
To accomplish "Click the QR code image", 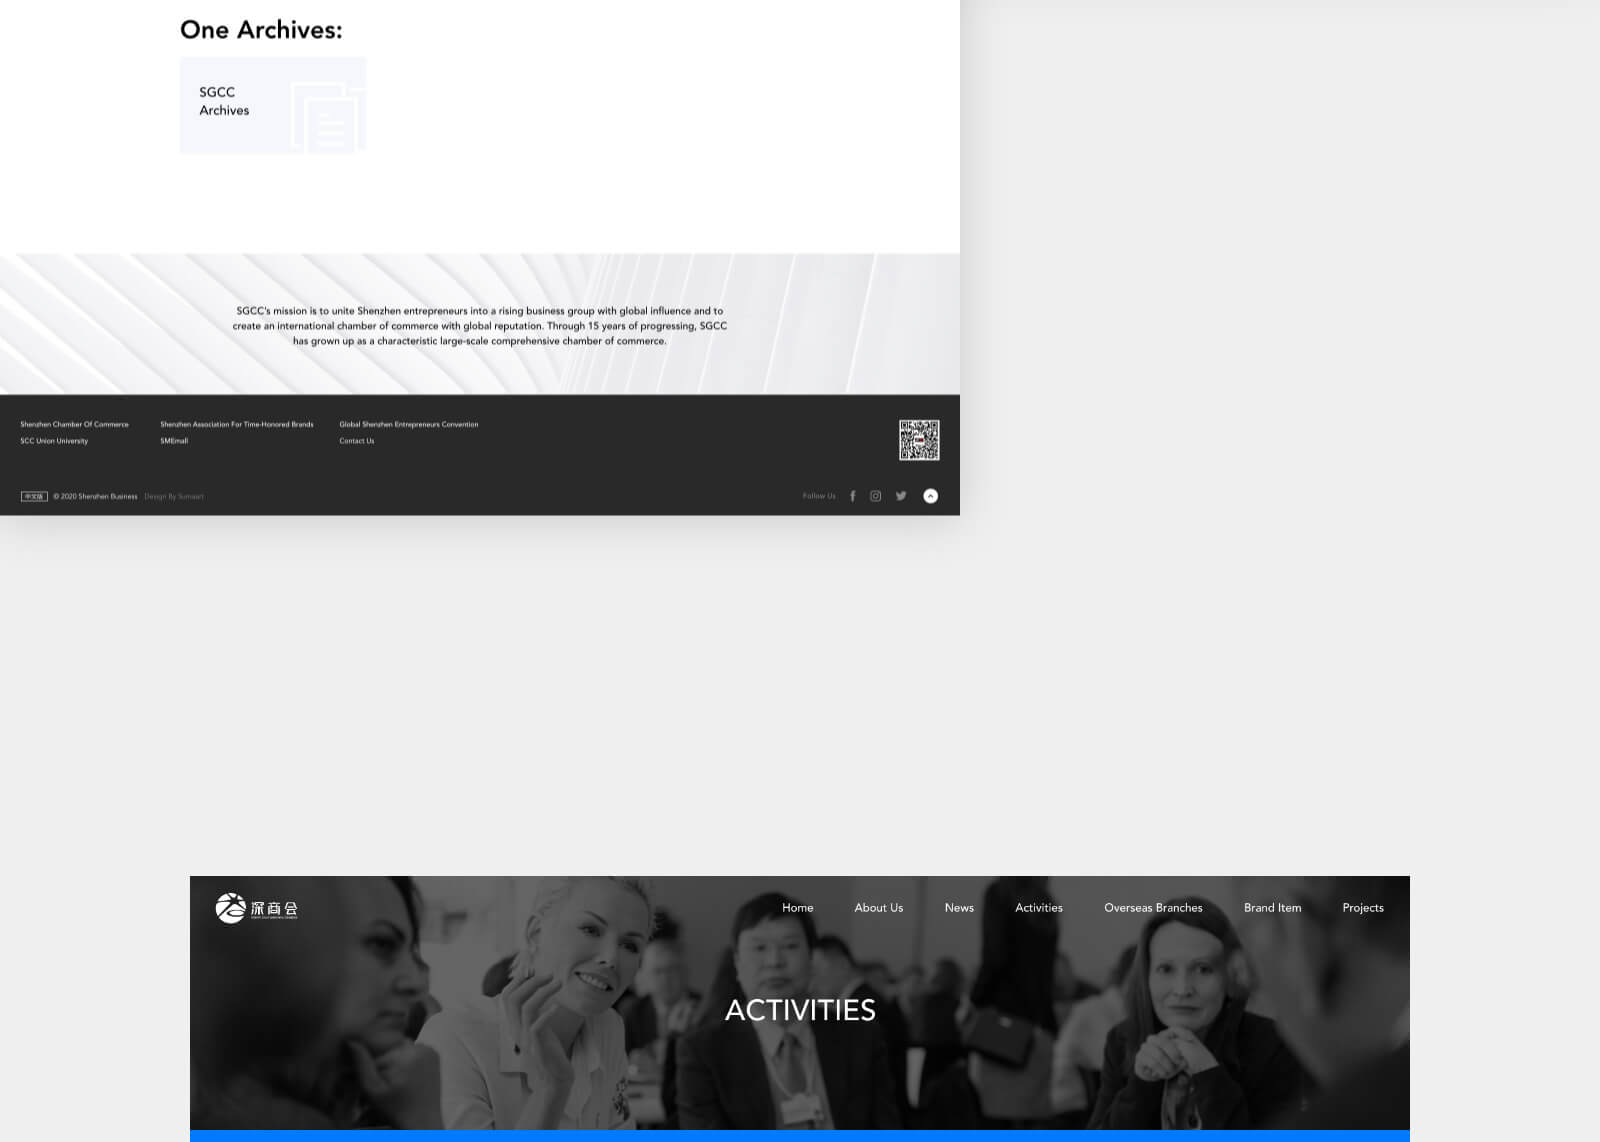I will coord(919,440).
